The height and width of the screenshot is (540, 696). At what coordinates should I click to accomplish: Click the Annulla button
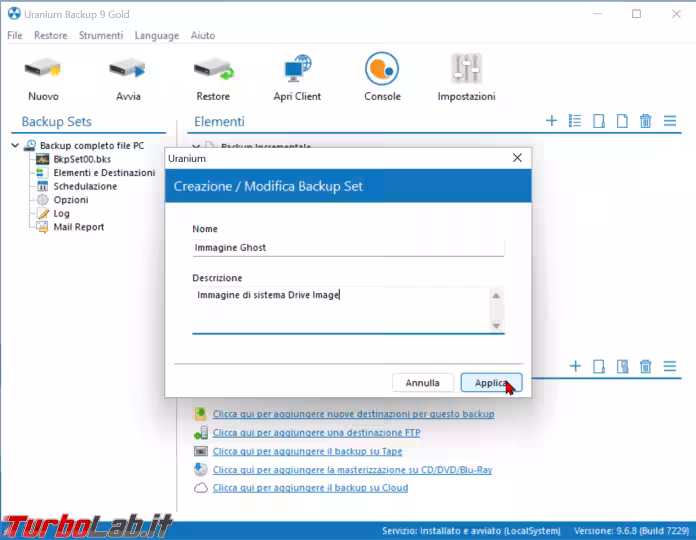click(x=423, y=382)
